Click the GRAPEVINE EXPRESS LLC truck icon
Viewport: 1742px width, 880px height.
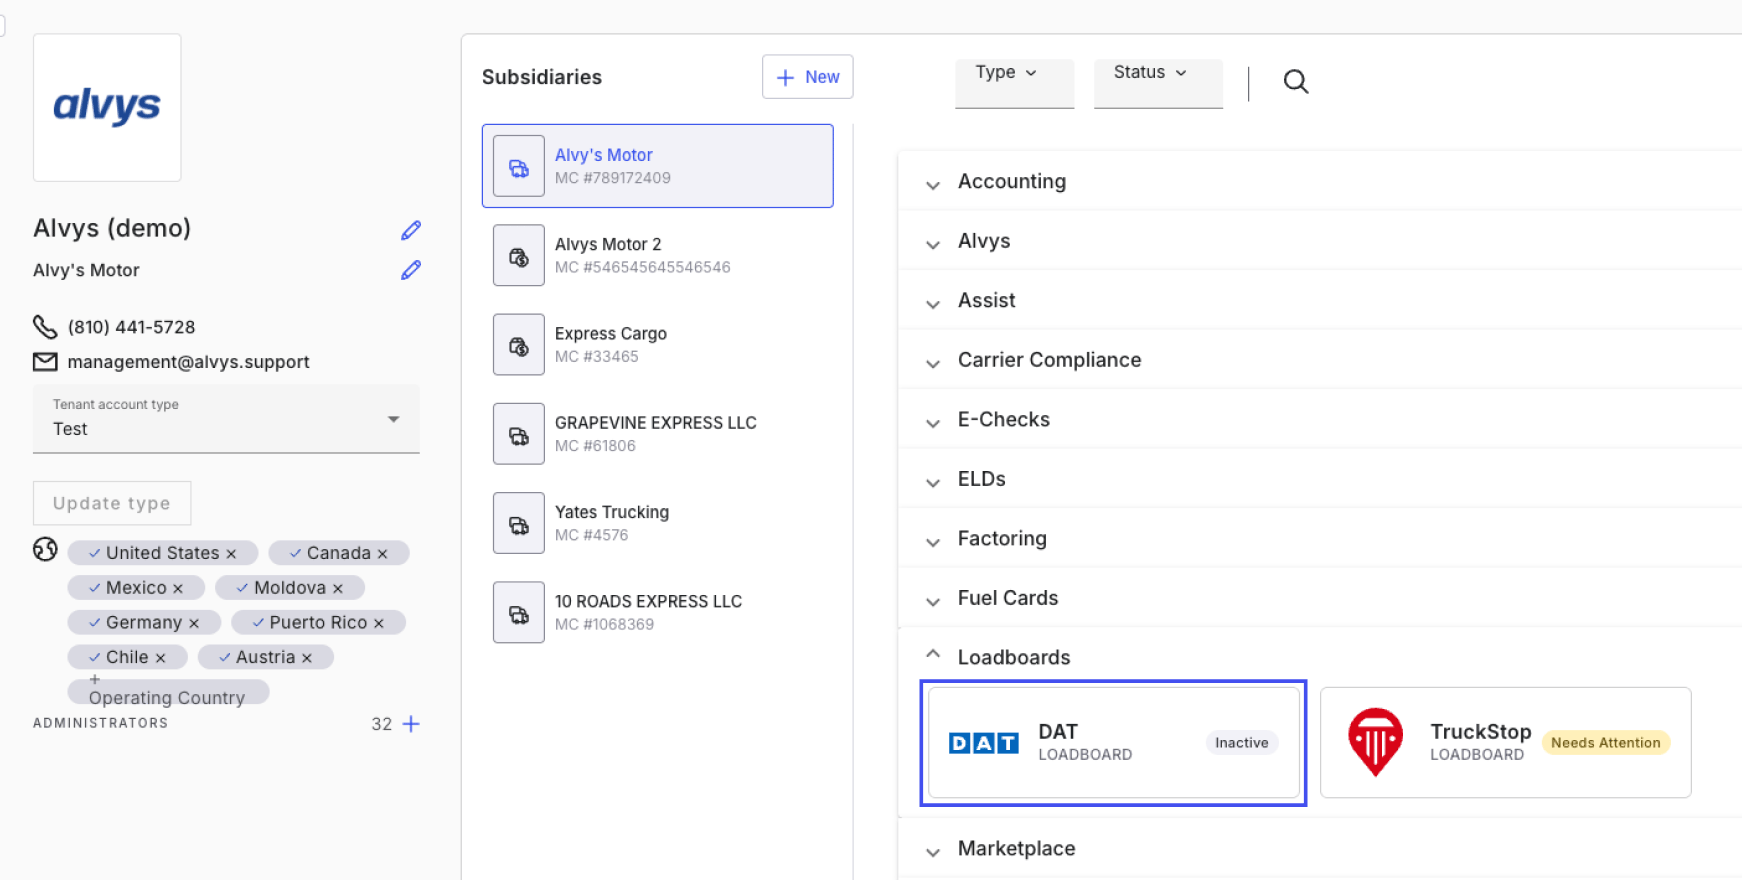click(x=519, y=434)
